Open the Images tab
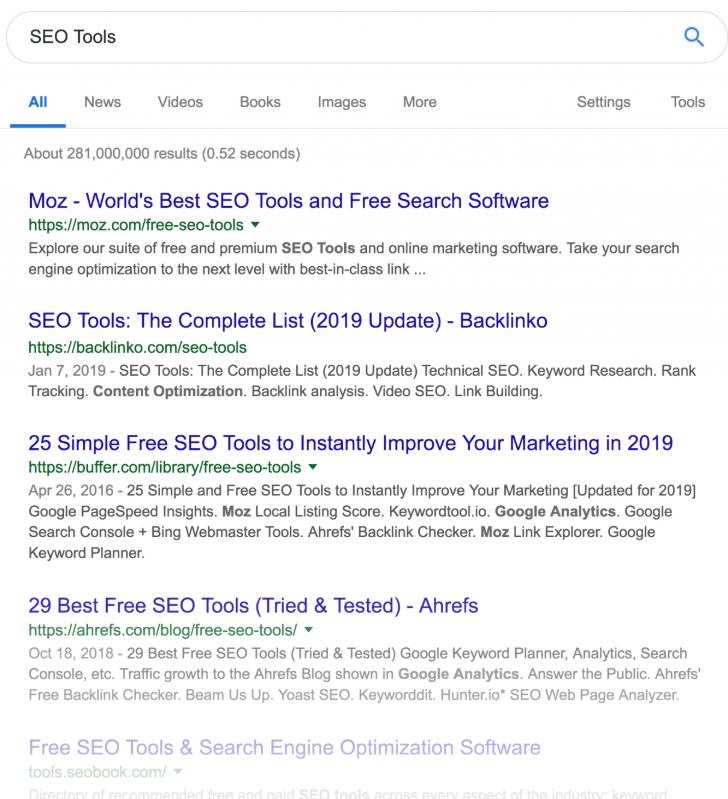The image size is (728, 799). pyautogui.click(x=342, y=102)
